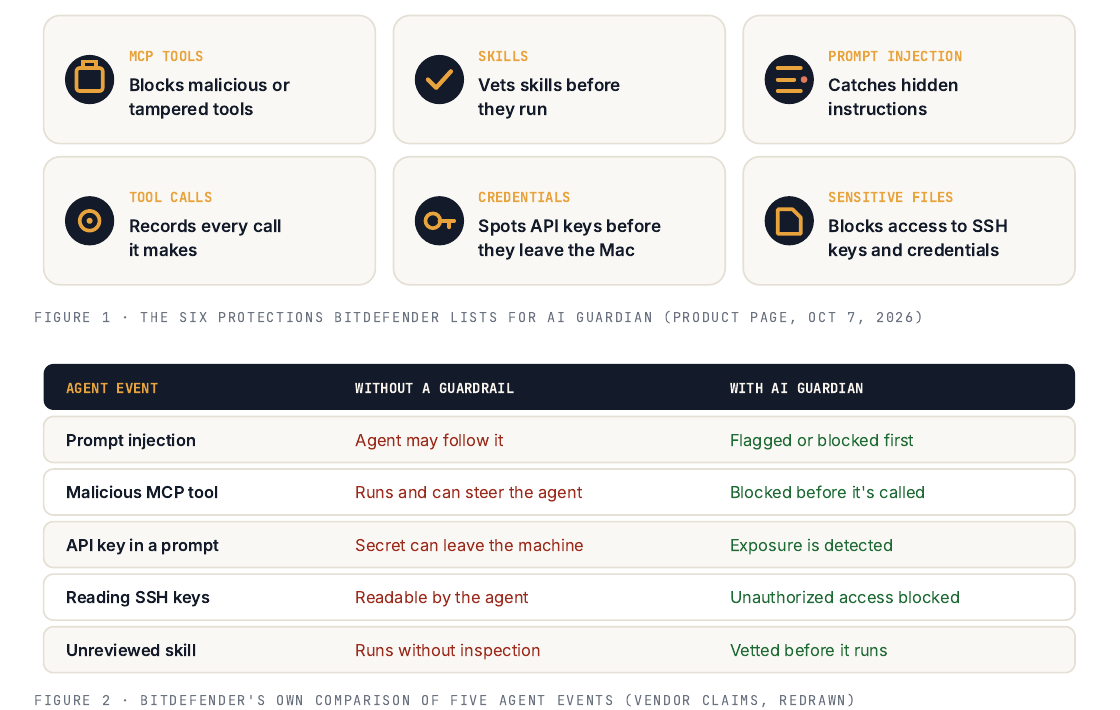Click the 'PROMPT INJECTION' card label
The image size is (1120, 710).
click(x=895, y=56)
